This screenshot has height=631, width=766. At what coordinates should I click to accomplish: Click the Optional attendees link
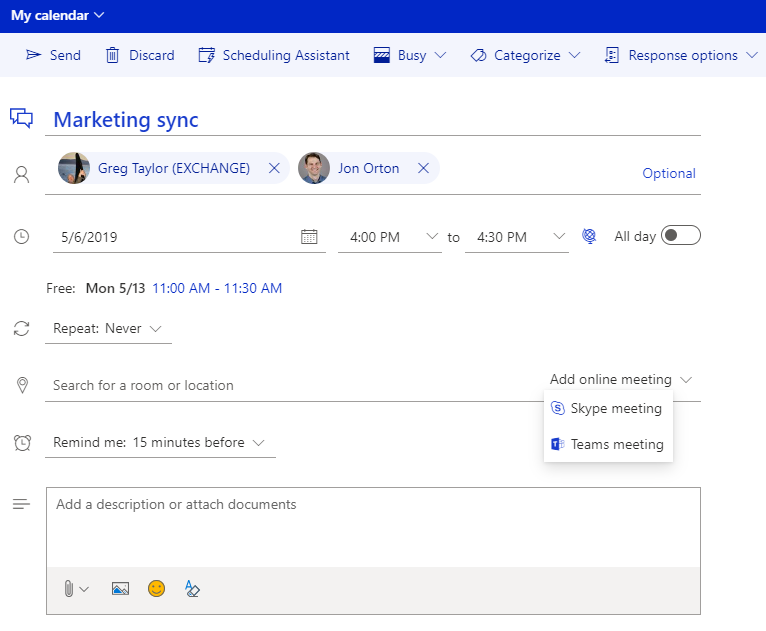(668, 173)
